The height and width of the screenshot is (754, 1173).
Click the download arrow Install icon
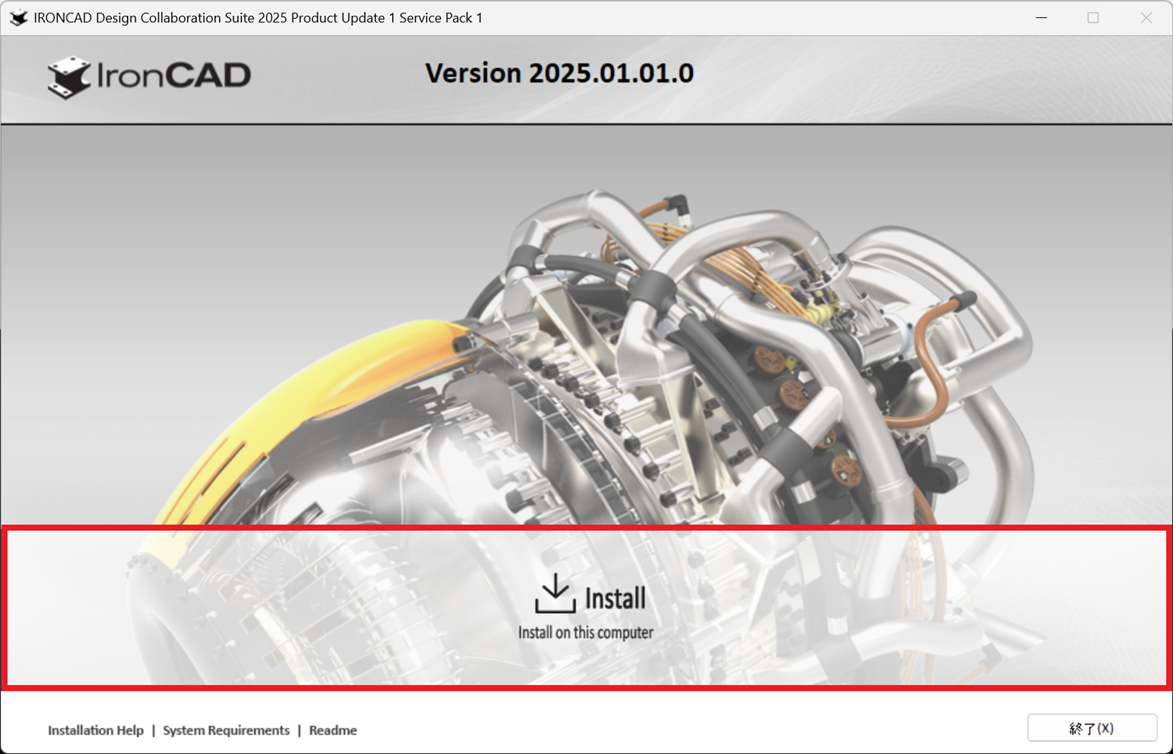(x=555, y=594)
